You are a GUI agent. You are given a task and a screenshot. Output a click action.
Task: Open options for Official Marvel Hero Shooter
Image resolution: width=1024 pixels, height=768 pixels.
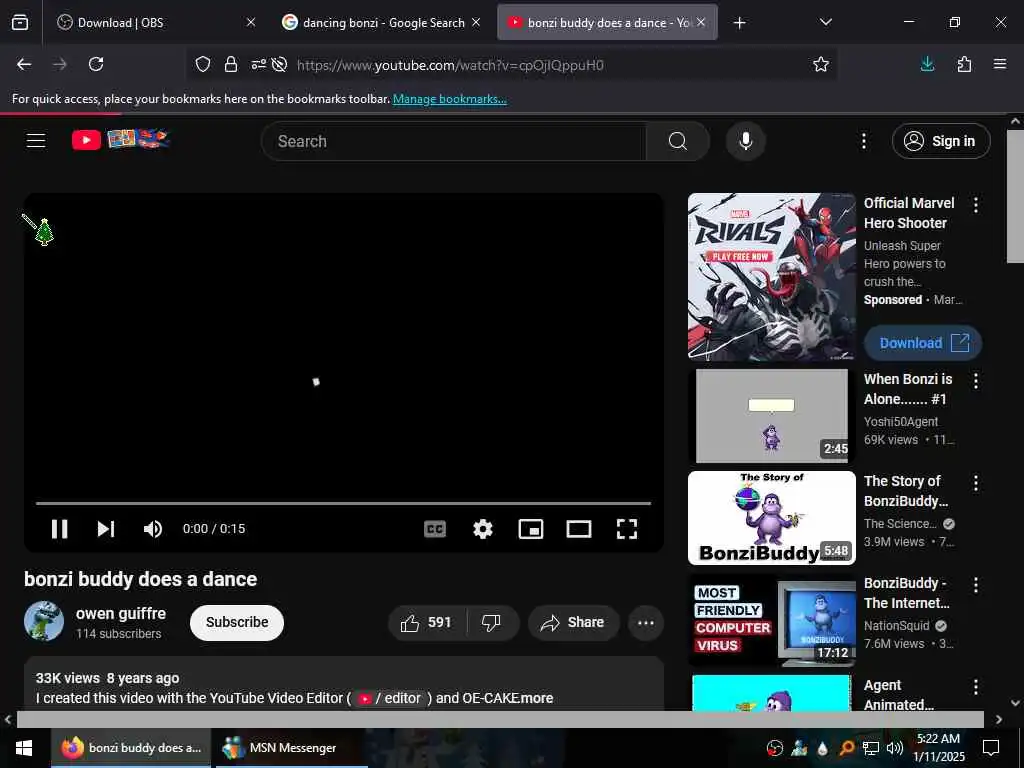point(976,205)
